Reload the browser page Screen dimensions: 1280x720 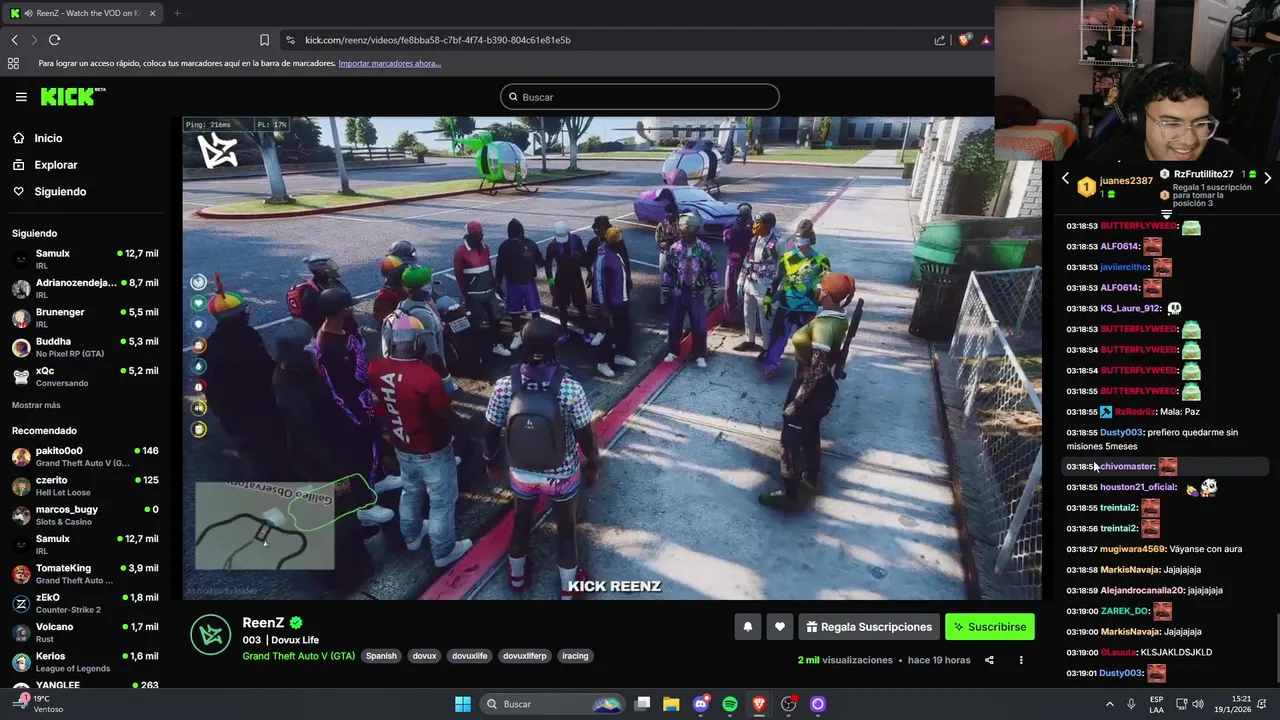click(54, 40)
